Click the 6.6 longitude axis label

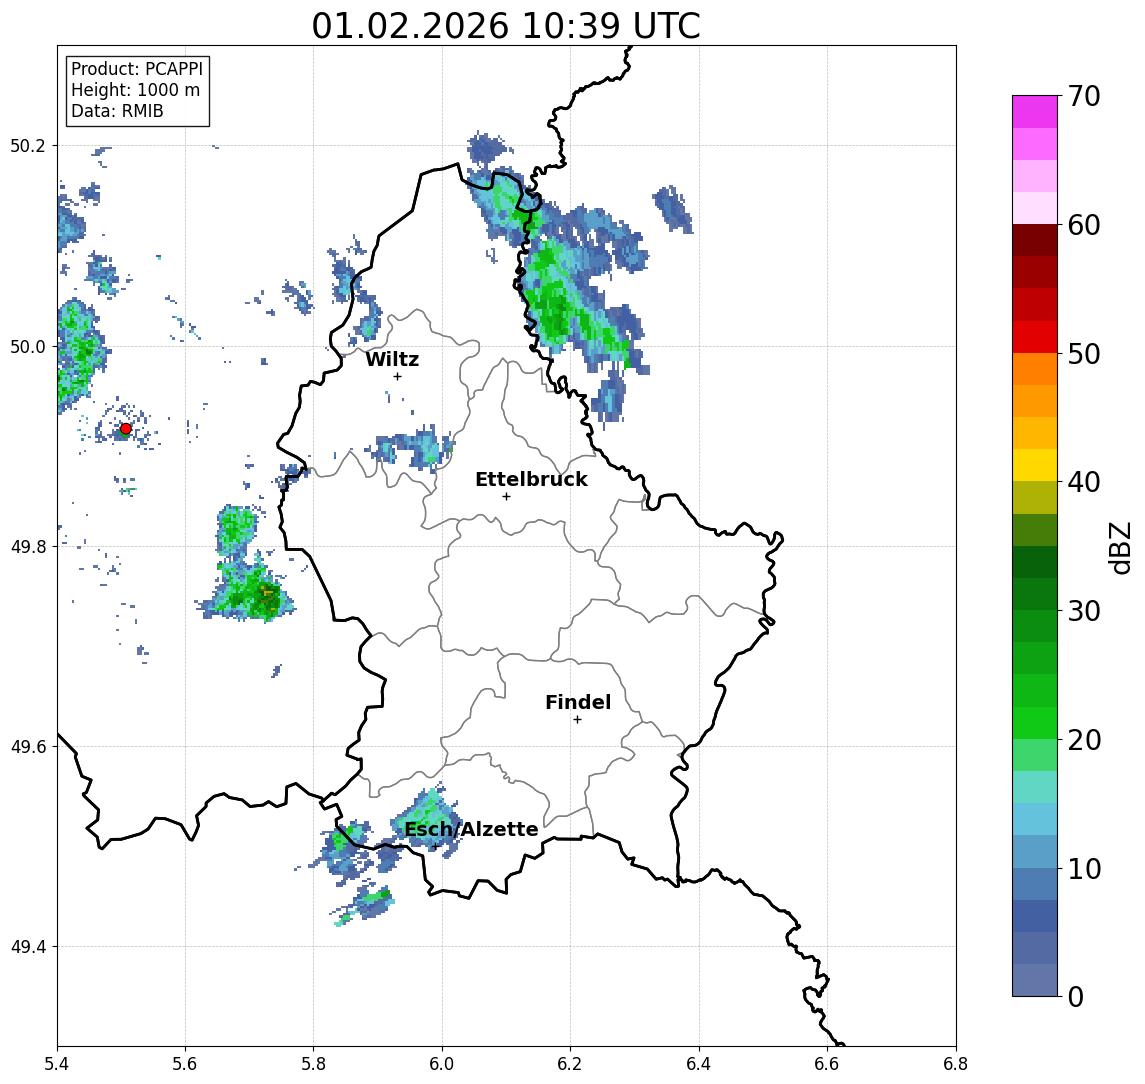(827, 1064)
